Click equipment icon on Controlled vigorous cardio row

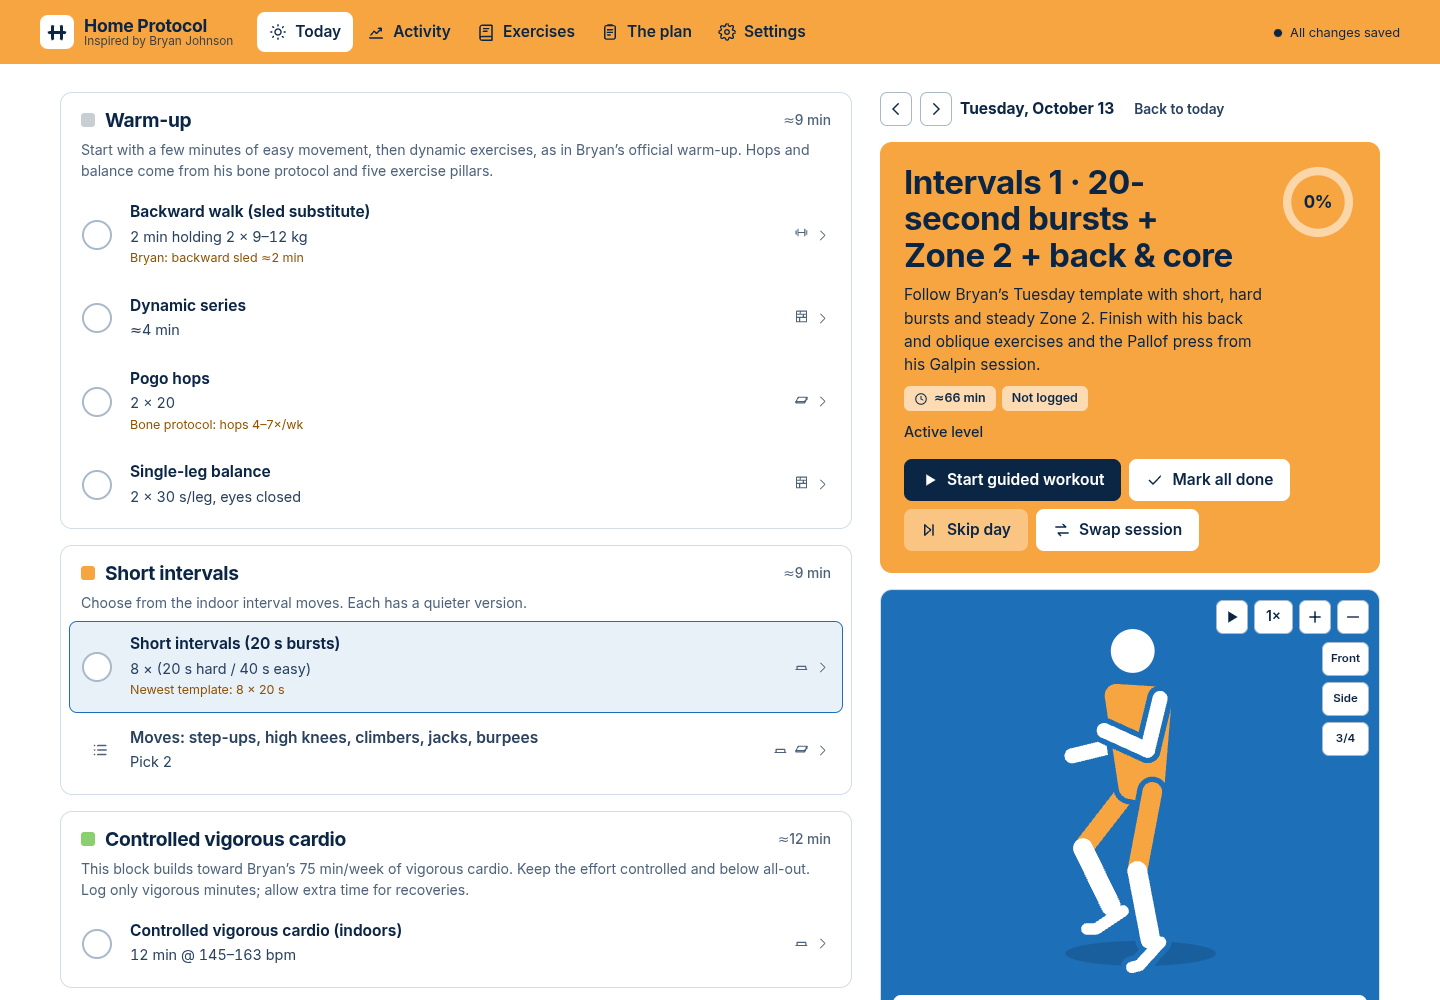click(x=801, y=944)
